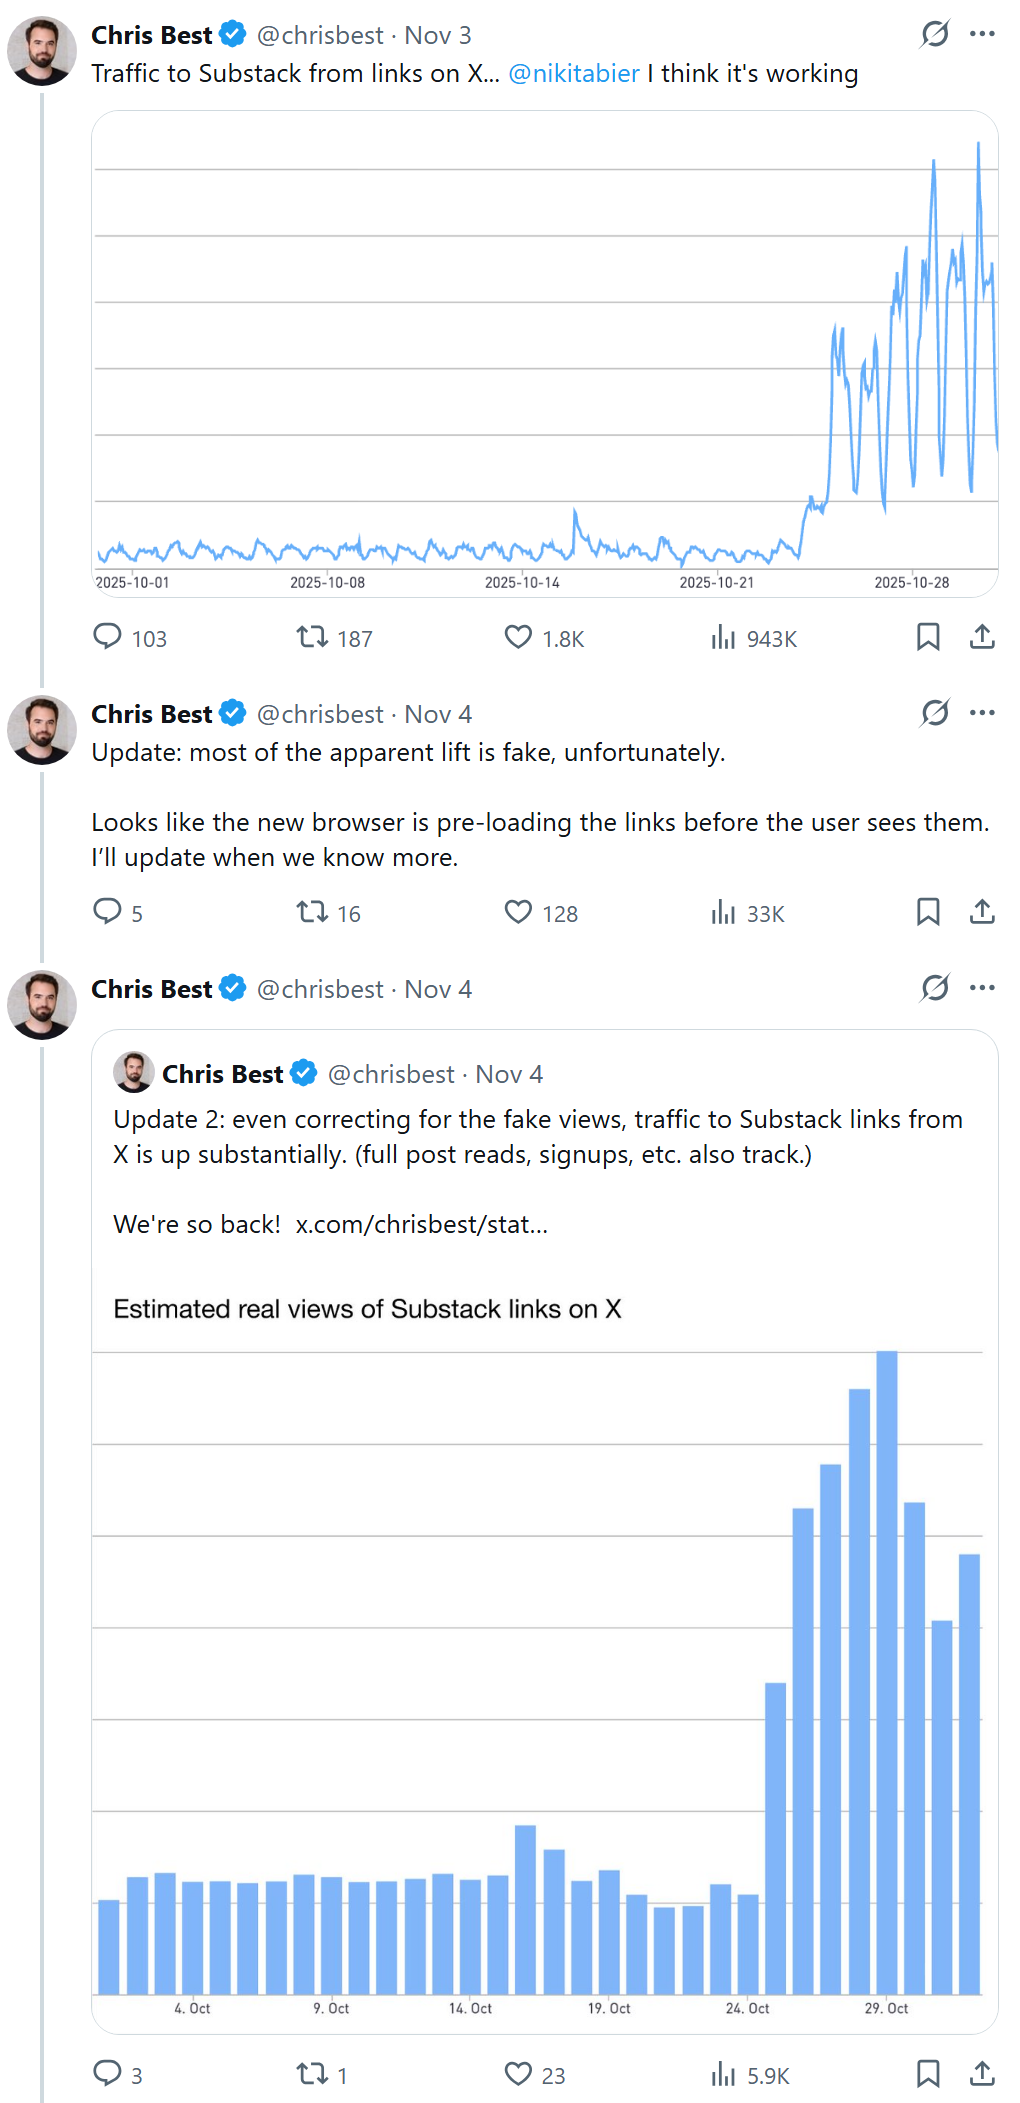Open quoted tweet's x.com/chrisbest link
1020x2103 pixels.
[421, 1224]
